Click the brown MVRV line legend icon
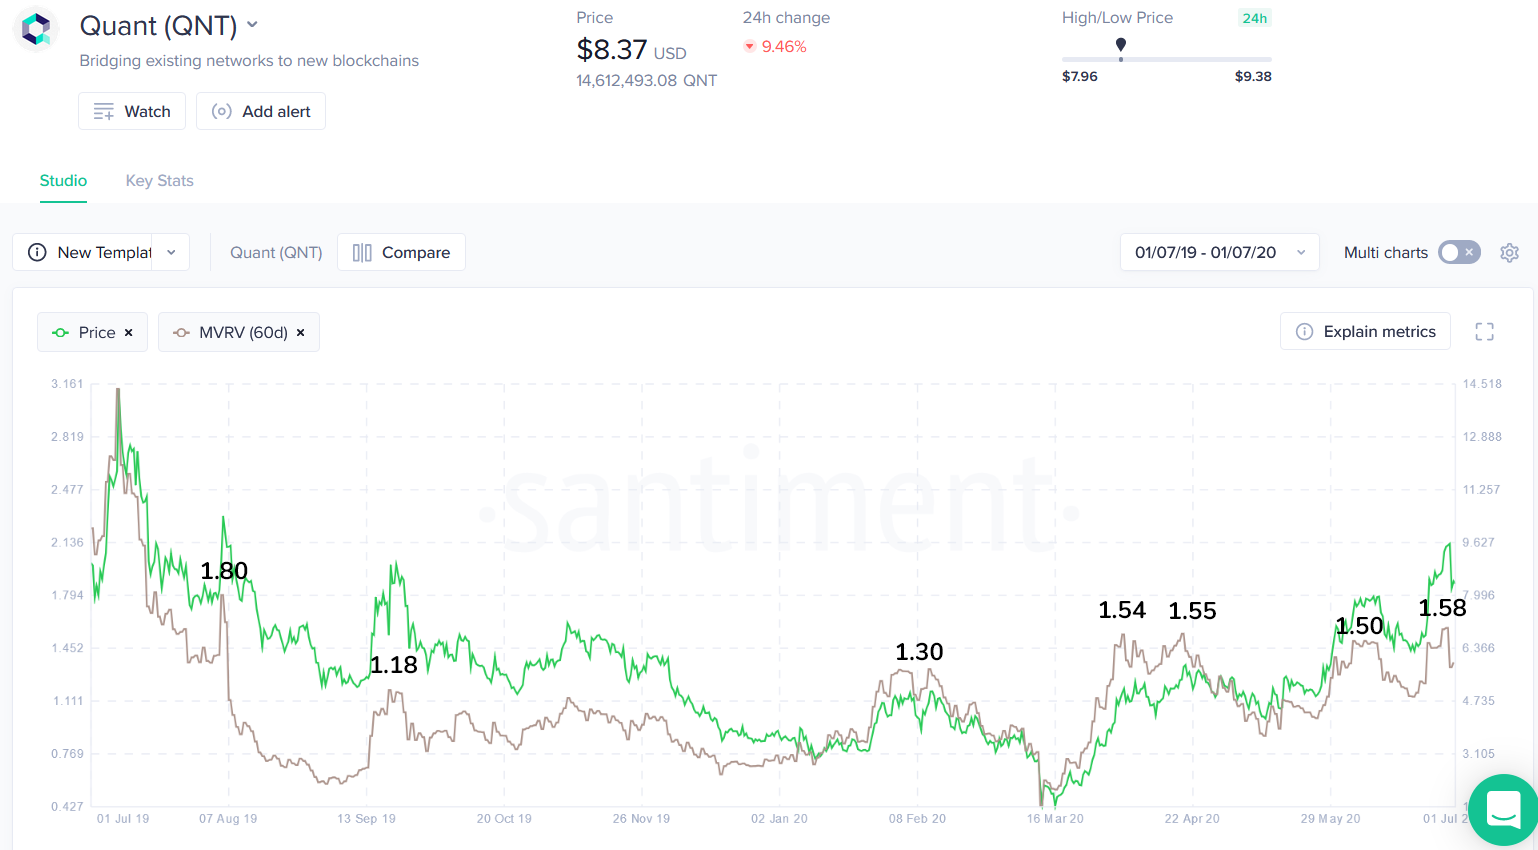This screenshot has height=850, width=1538. pos(181,333)
